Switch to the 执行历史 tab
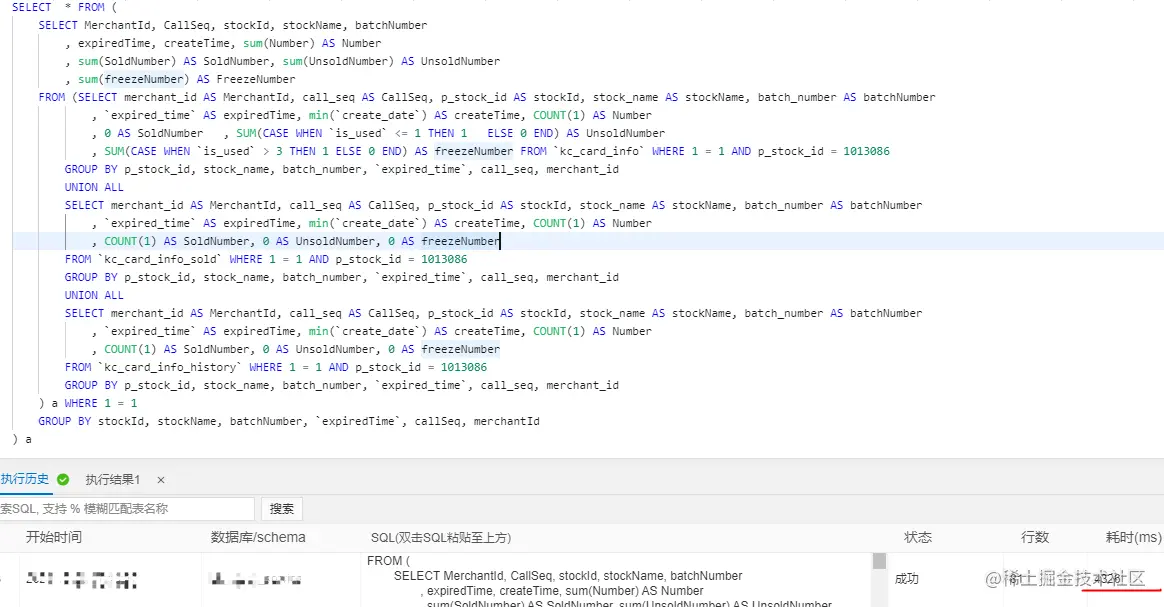The image size is (1164, 607). pos(24,479)
